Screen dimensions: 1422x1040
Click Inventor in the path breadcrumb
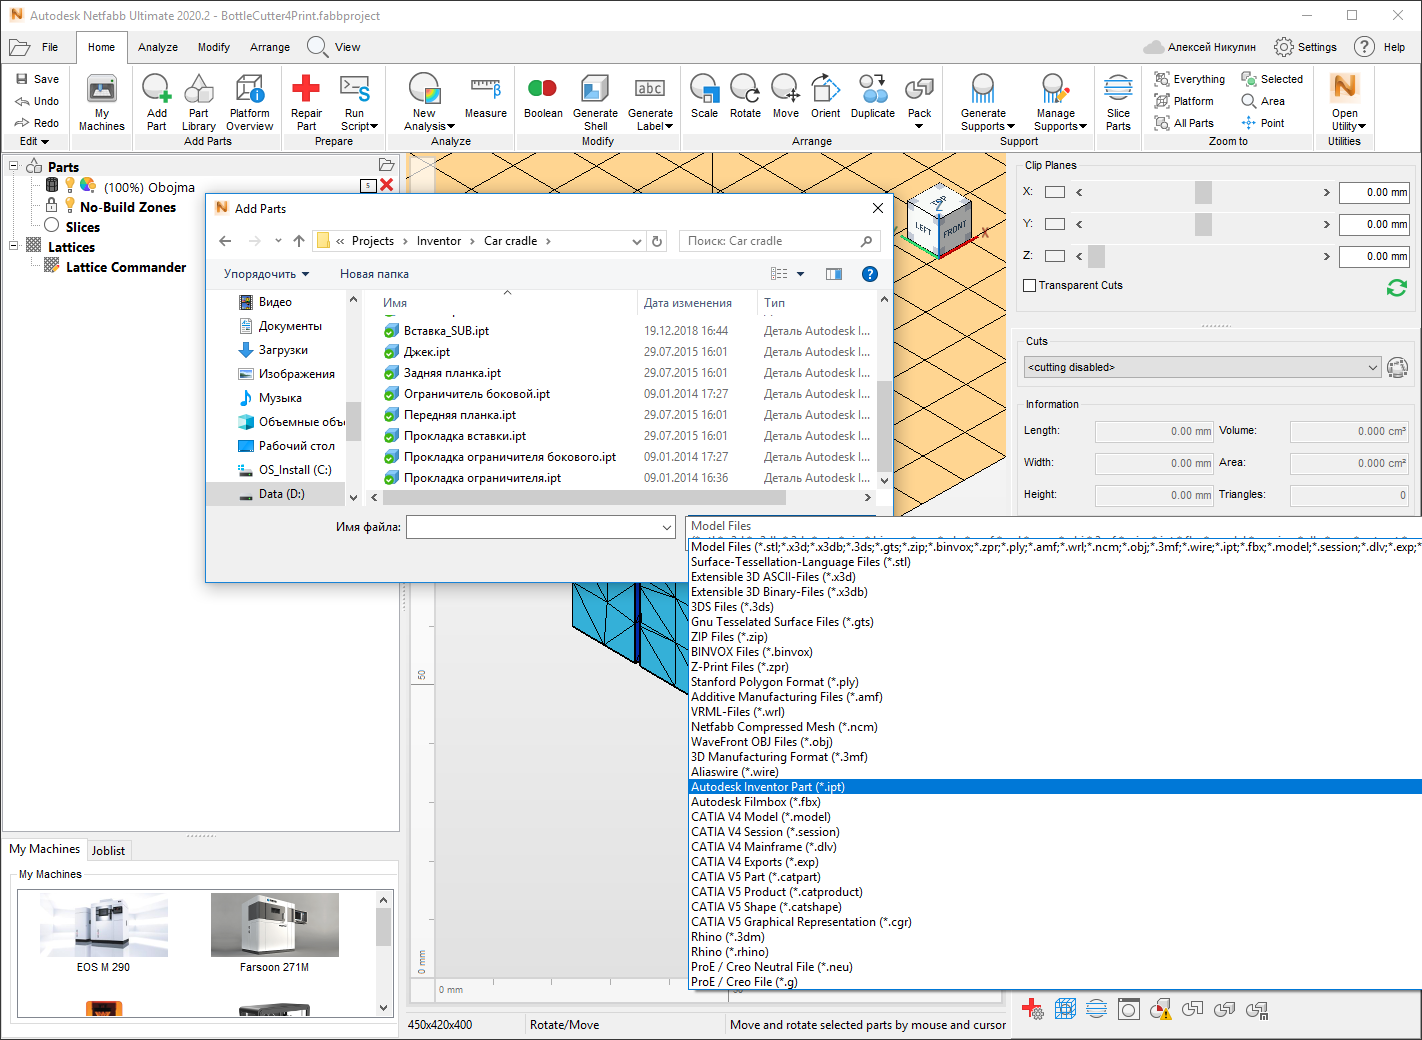point(439,241)
